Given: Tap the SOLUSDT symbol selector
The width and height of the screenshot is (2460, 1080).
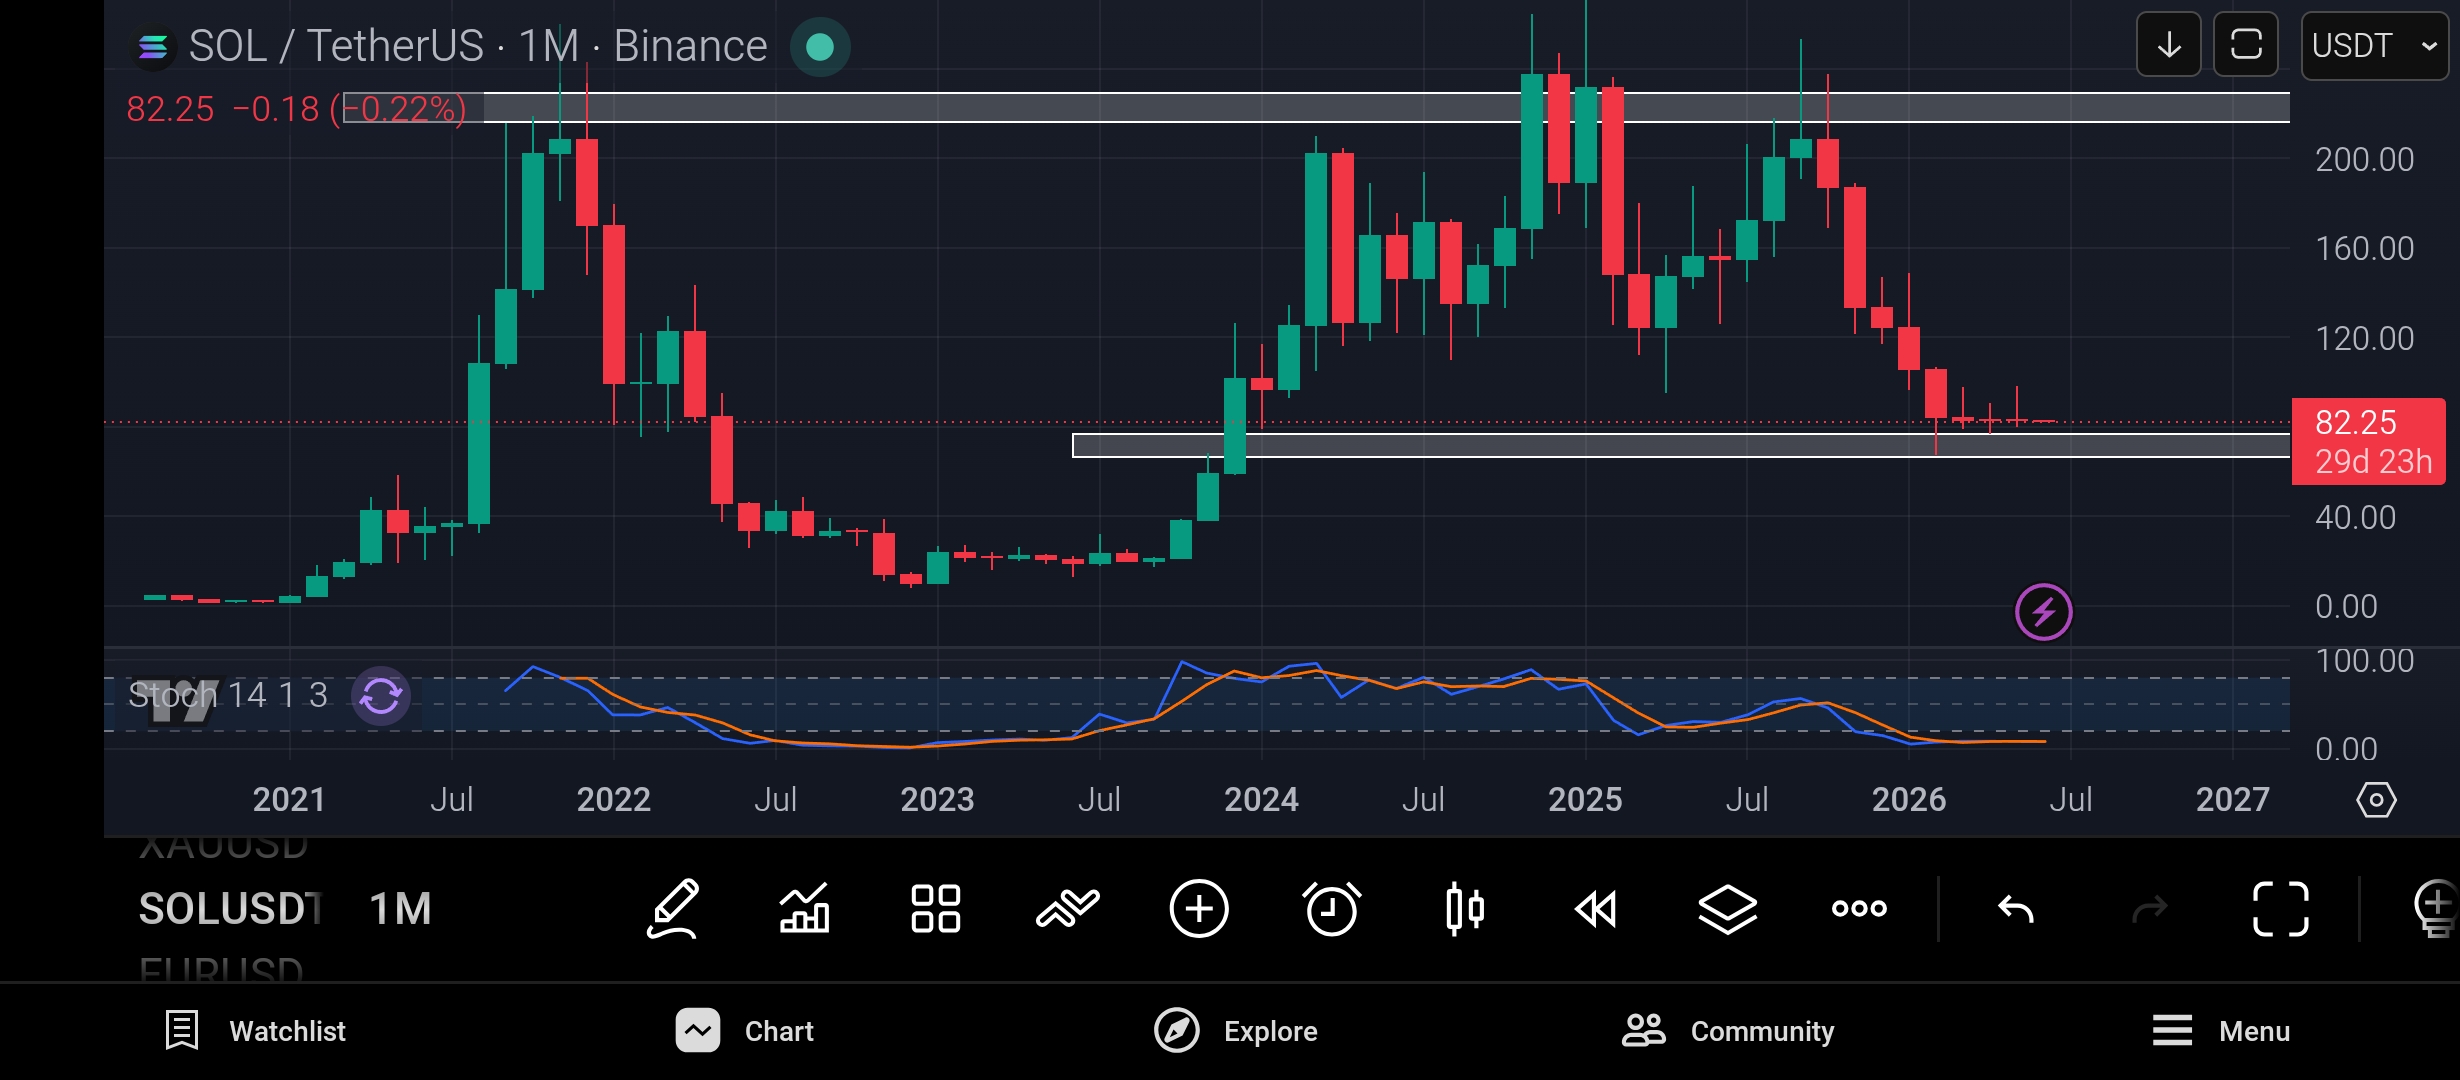Looking at the screenshot, I should tap(230, 909).
